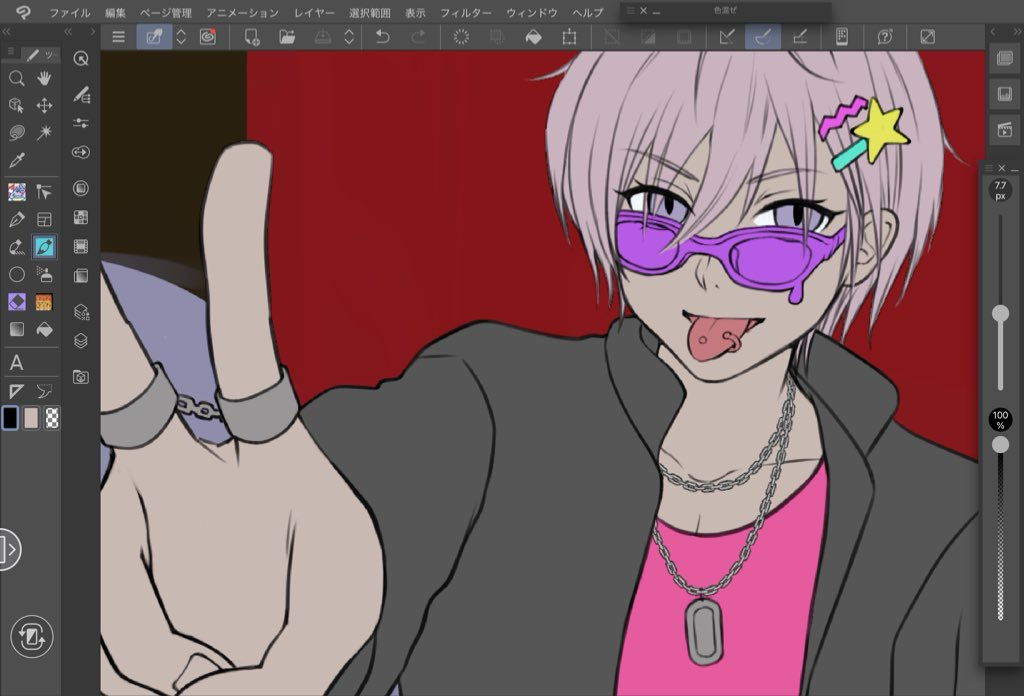Image resolution: width=1024 pixels, height=696 pixels.
Task: Open the hamburger menu in the command bar
Action: click(x=118, y=37)
